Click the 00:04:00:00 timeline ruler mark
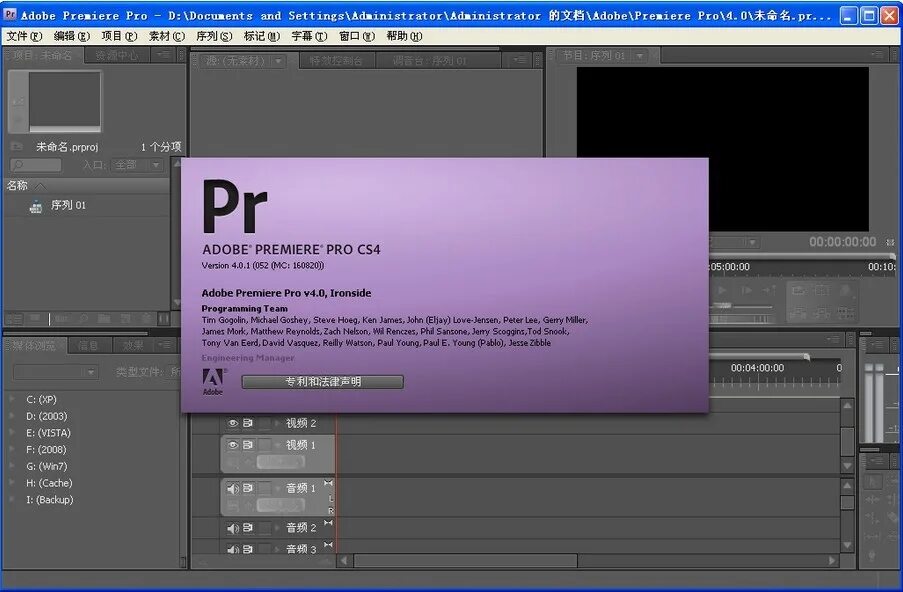Screen dimensions: 903x592 coord(757,367)
